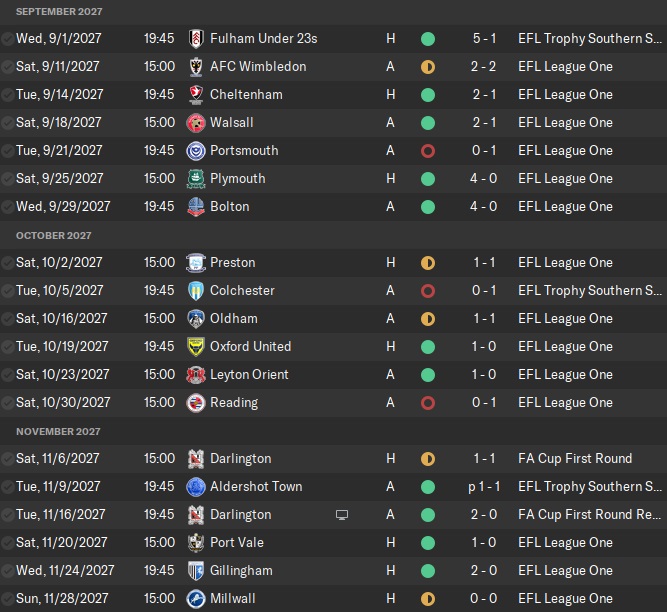Viewport: 667px width, 612px height.
Task: Open the 4 - 0 result against Bolton
Action: pos(485,207)
